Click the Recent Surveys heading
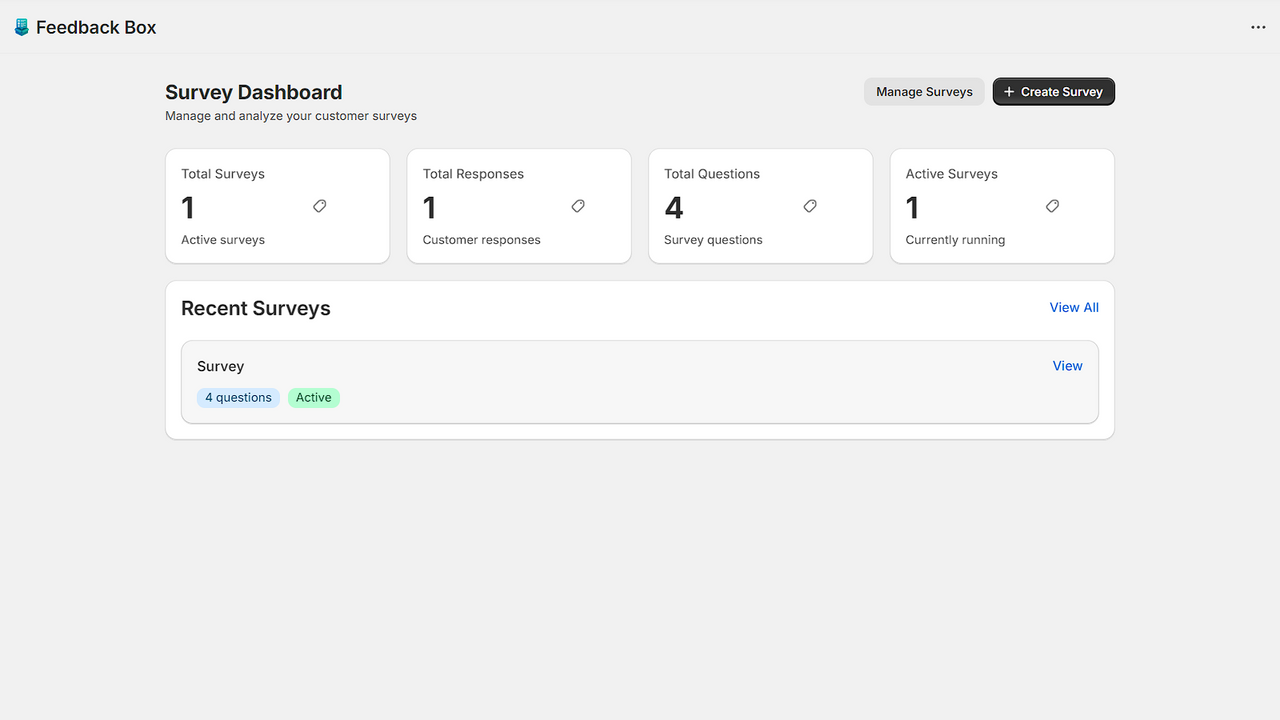1280x720 pixels. (x=256, y=309)
